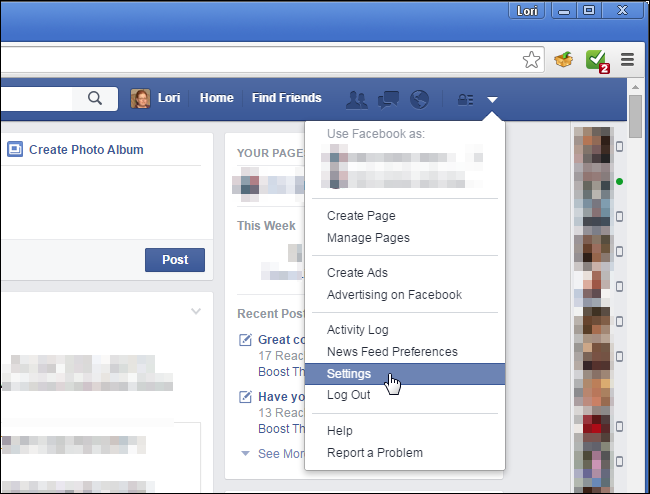The width and height of the screenshot is (650, 494).
Task: Open the green checkmark extension with badge 2
Action: [x=597, y=61]
